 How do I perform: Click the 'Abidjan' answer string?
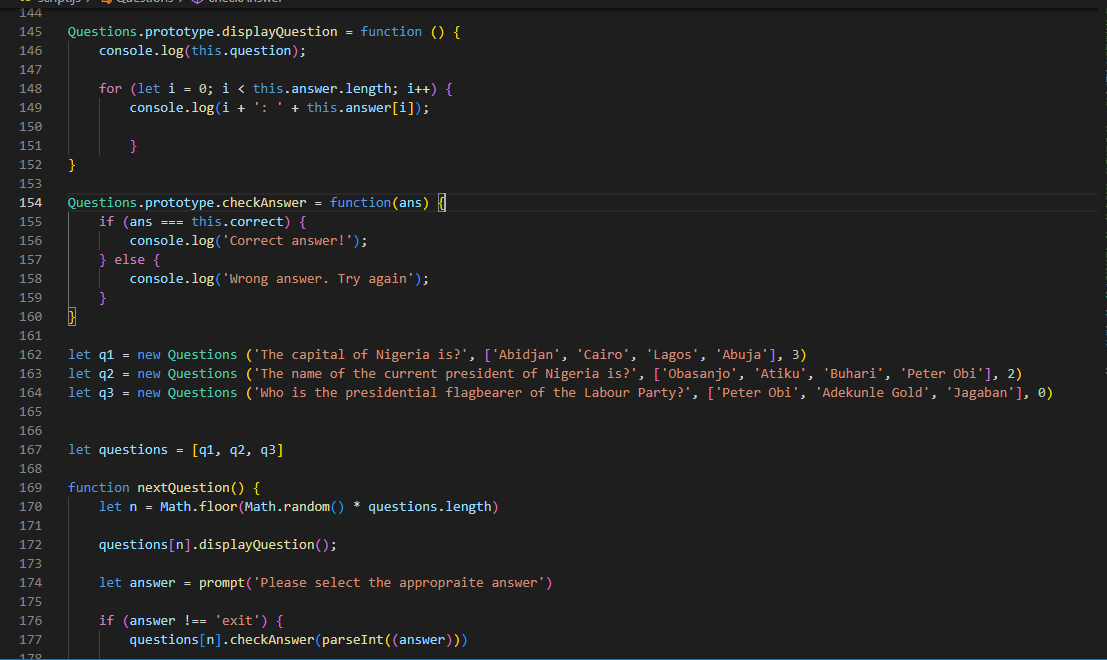point(526,354)
